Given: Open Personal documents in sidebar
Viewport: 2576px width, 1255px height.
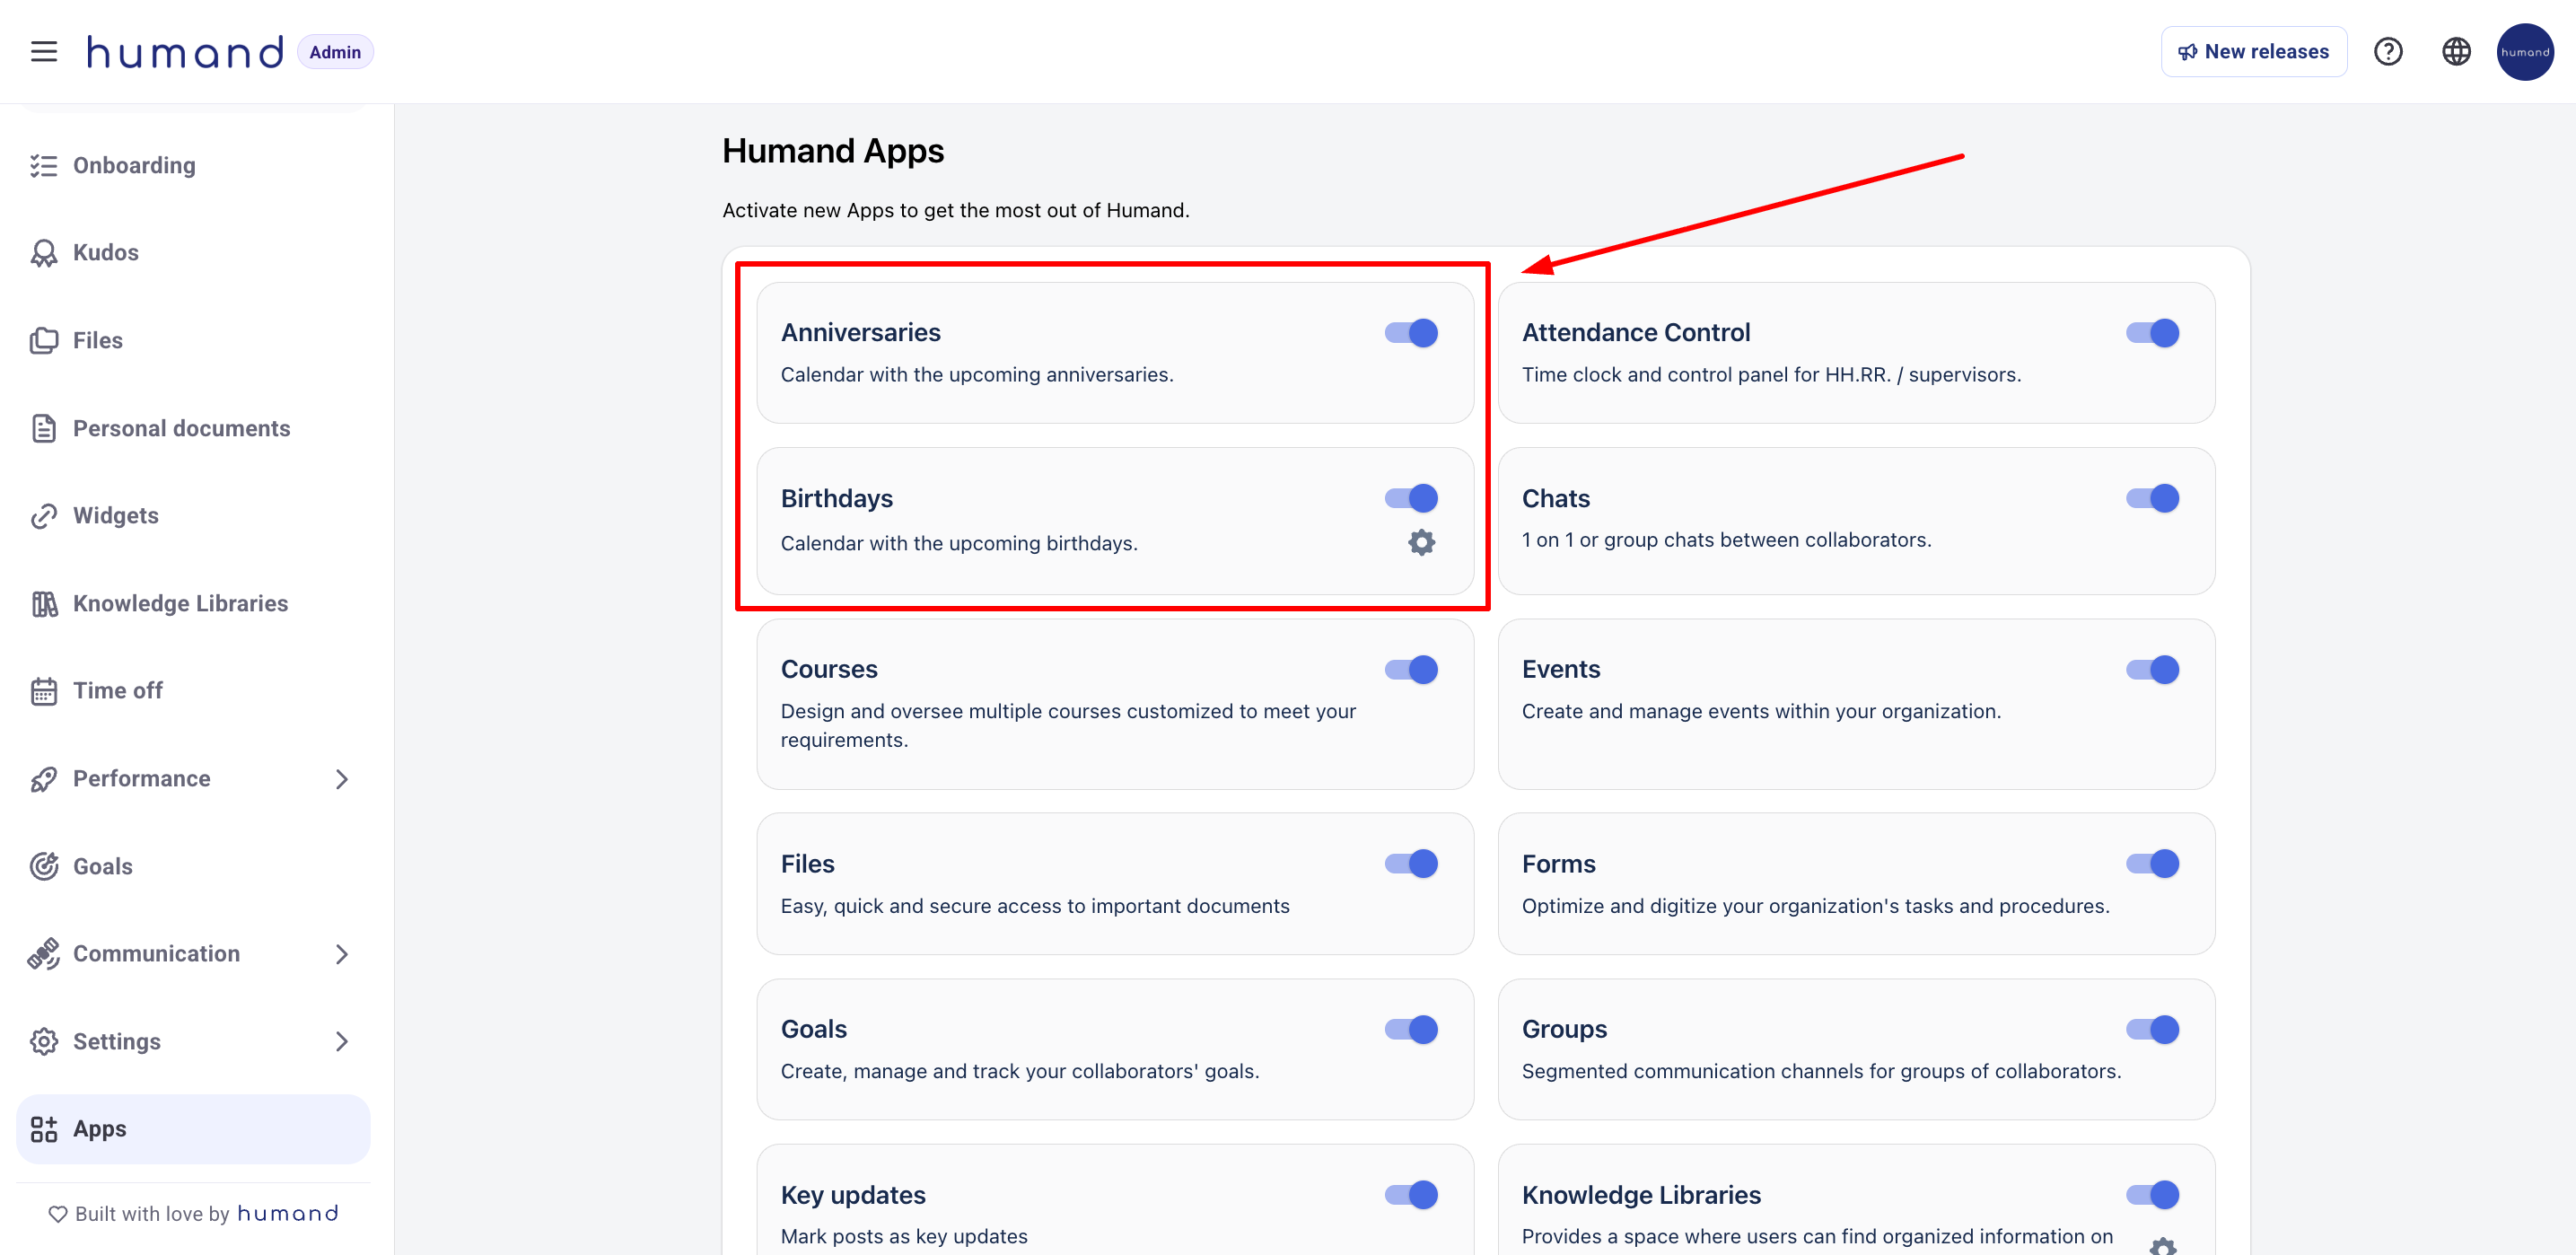Looking at the screenshot, I should [181, 428].
